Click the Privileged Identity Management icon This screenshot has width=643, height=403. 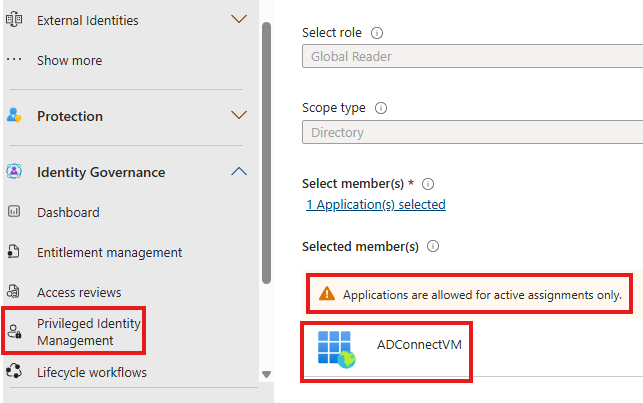click(14, 333)
